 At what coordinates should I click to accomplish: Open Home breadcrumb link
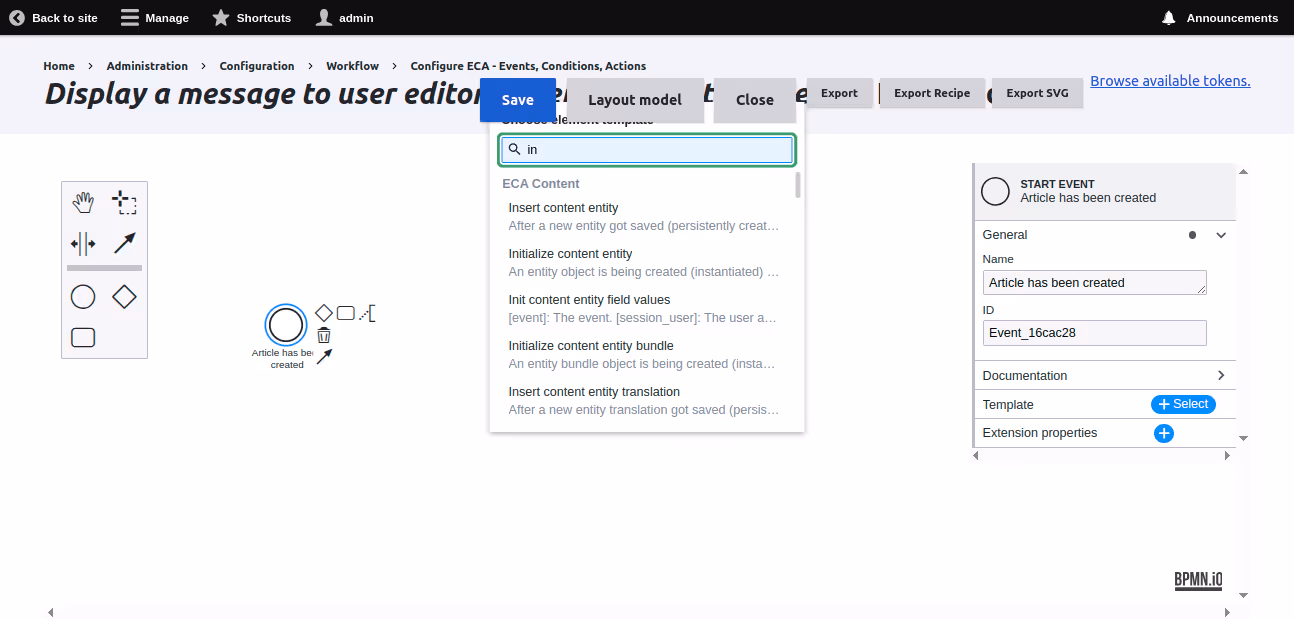[x=59, y=66]
